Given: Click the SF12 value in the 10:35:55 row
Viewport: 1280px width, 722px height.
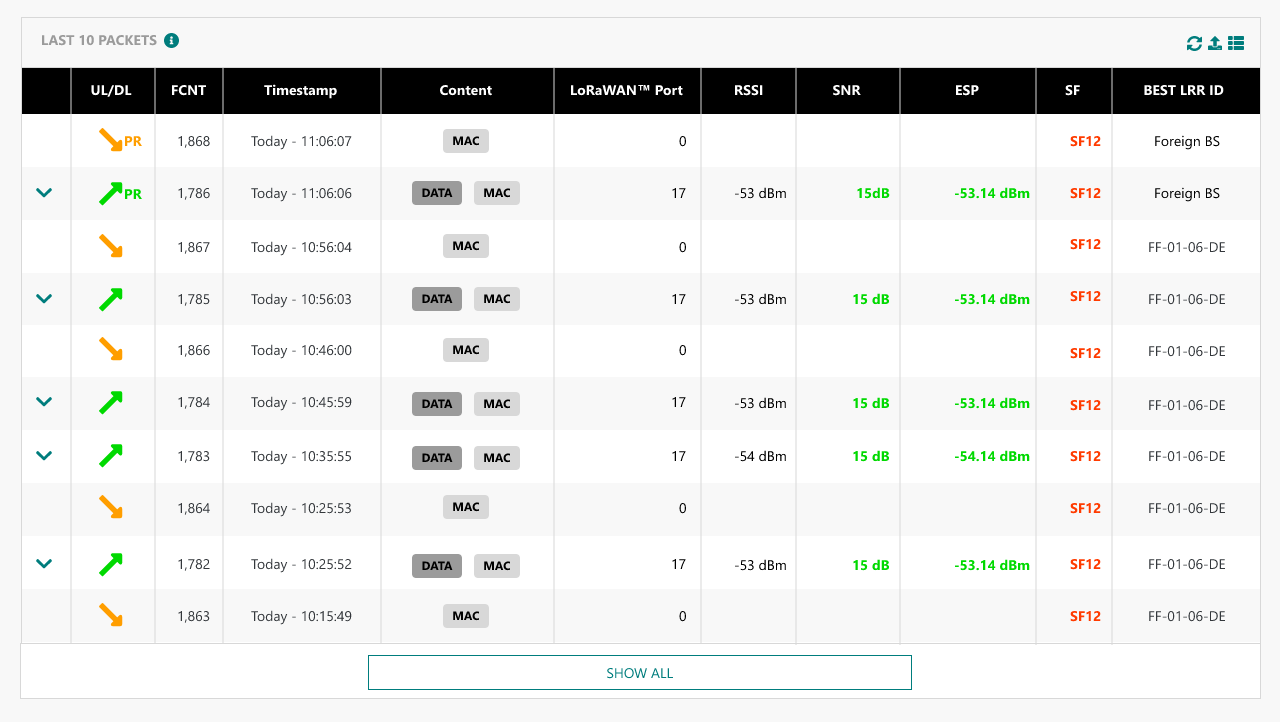Looking at the screenshot, I should 1085,456.
